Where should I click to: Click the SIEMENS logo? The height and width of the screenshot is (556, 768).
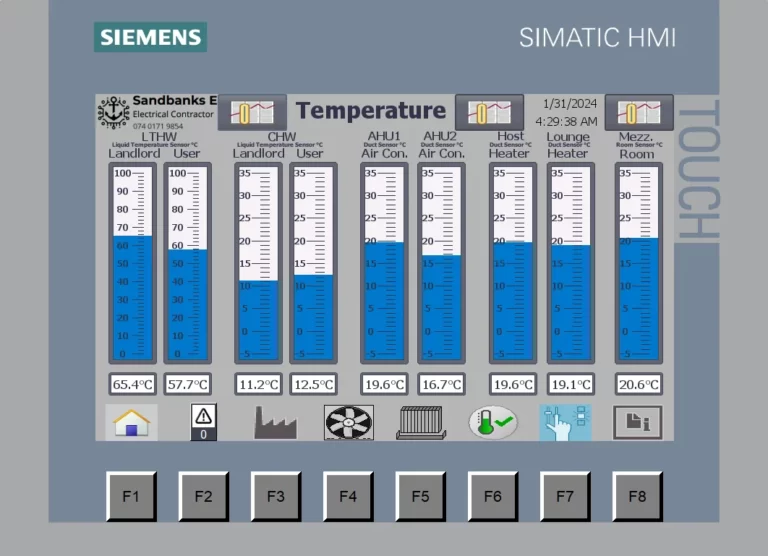click(150, 37)
